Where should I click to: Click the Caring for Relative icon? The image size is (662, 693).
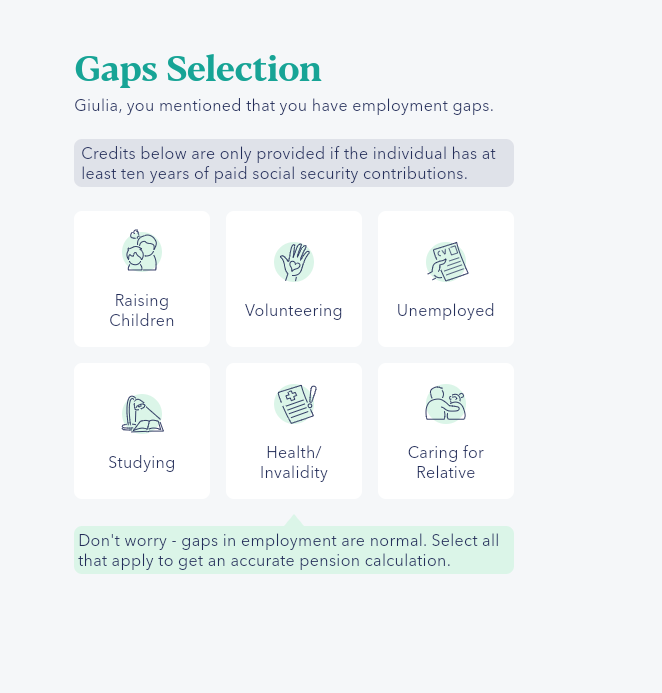[x=446, y=403]
